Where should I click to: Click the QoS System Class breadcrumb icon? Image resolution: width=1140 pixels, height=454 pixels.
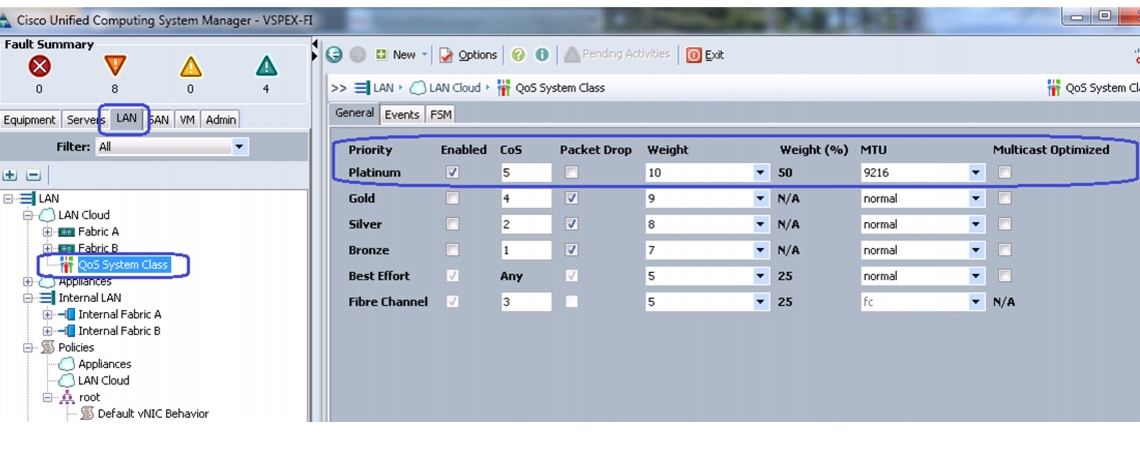(503, 88)
